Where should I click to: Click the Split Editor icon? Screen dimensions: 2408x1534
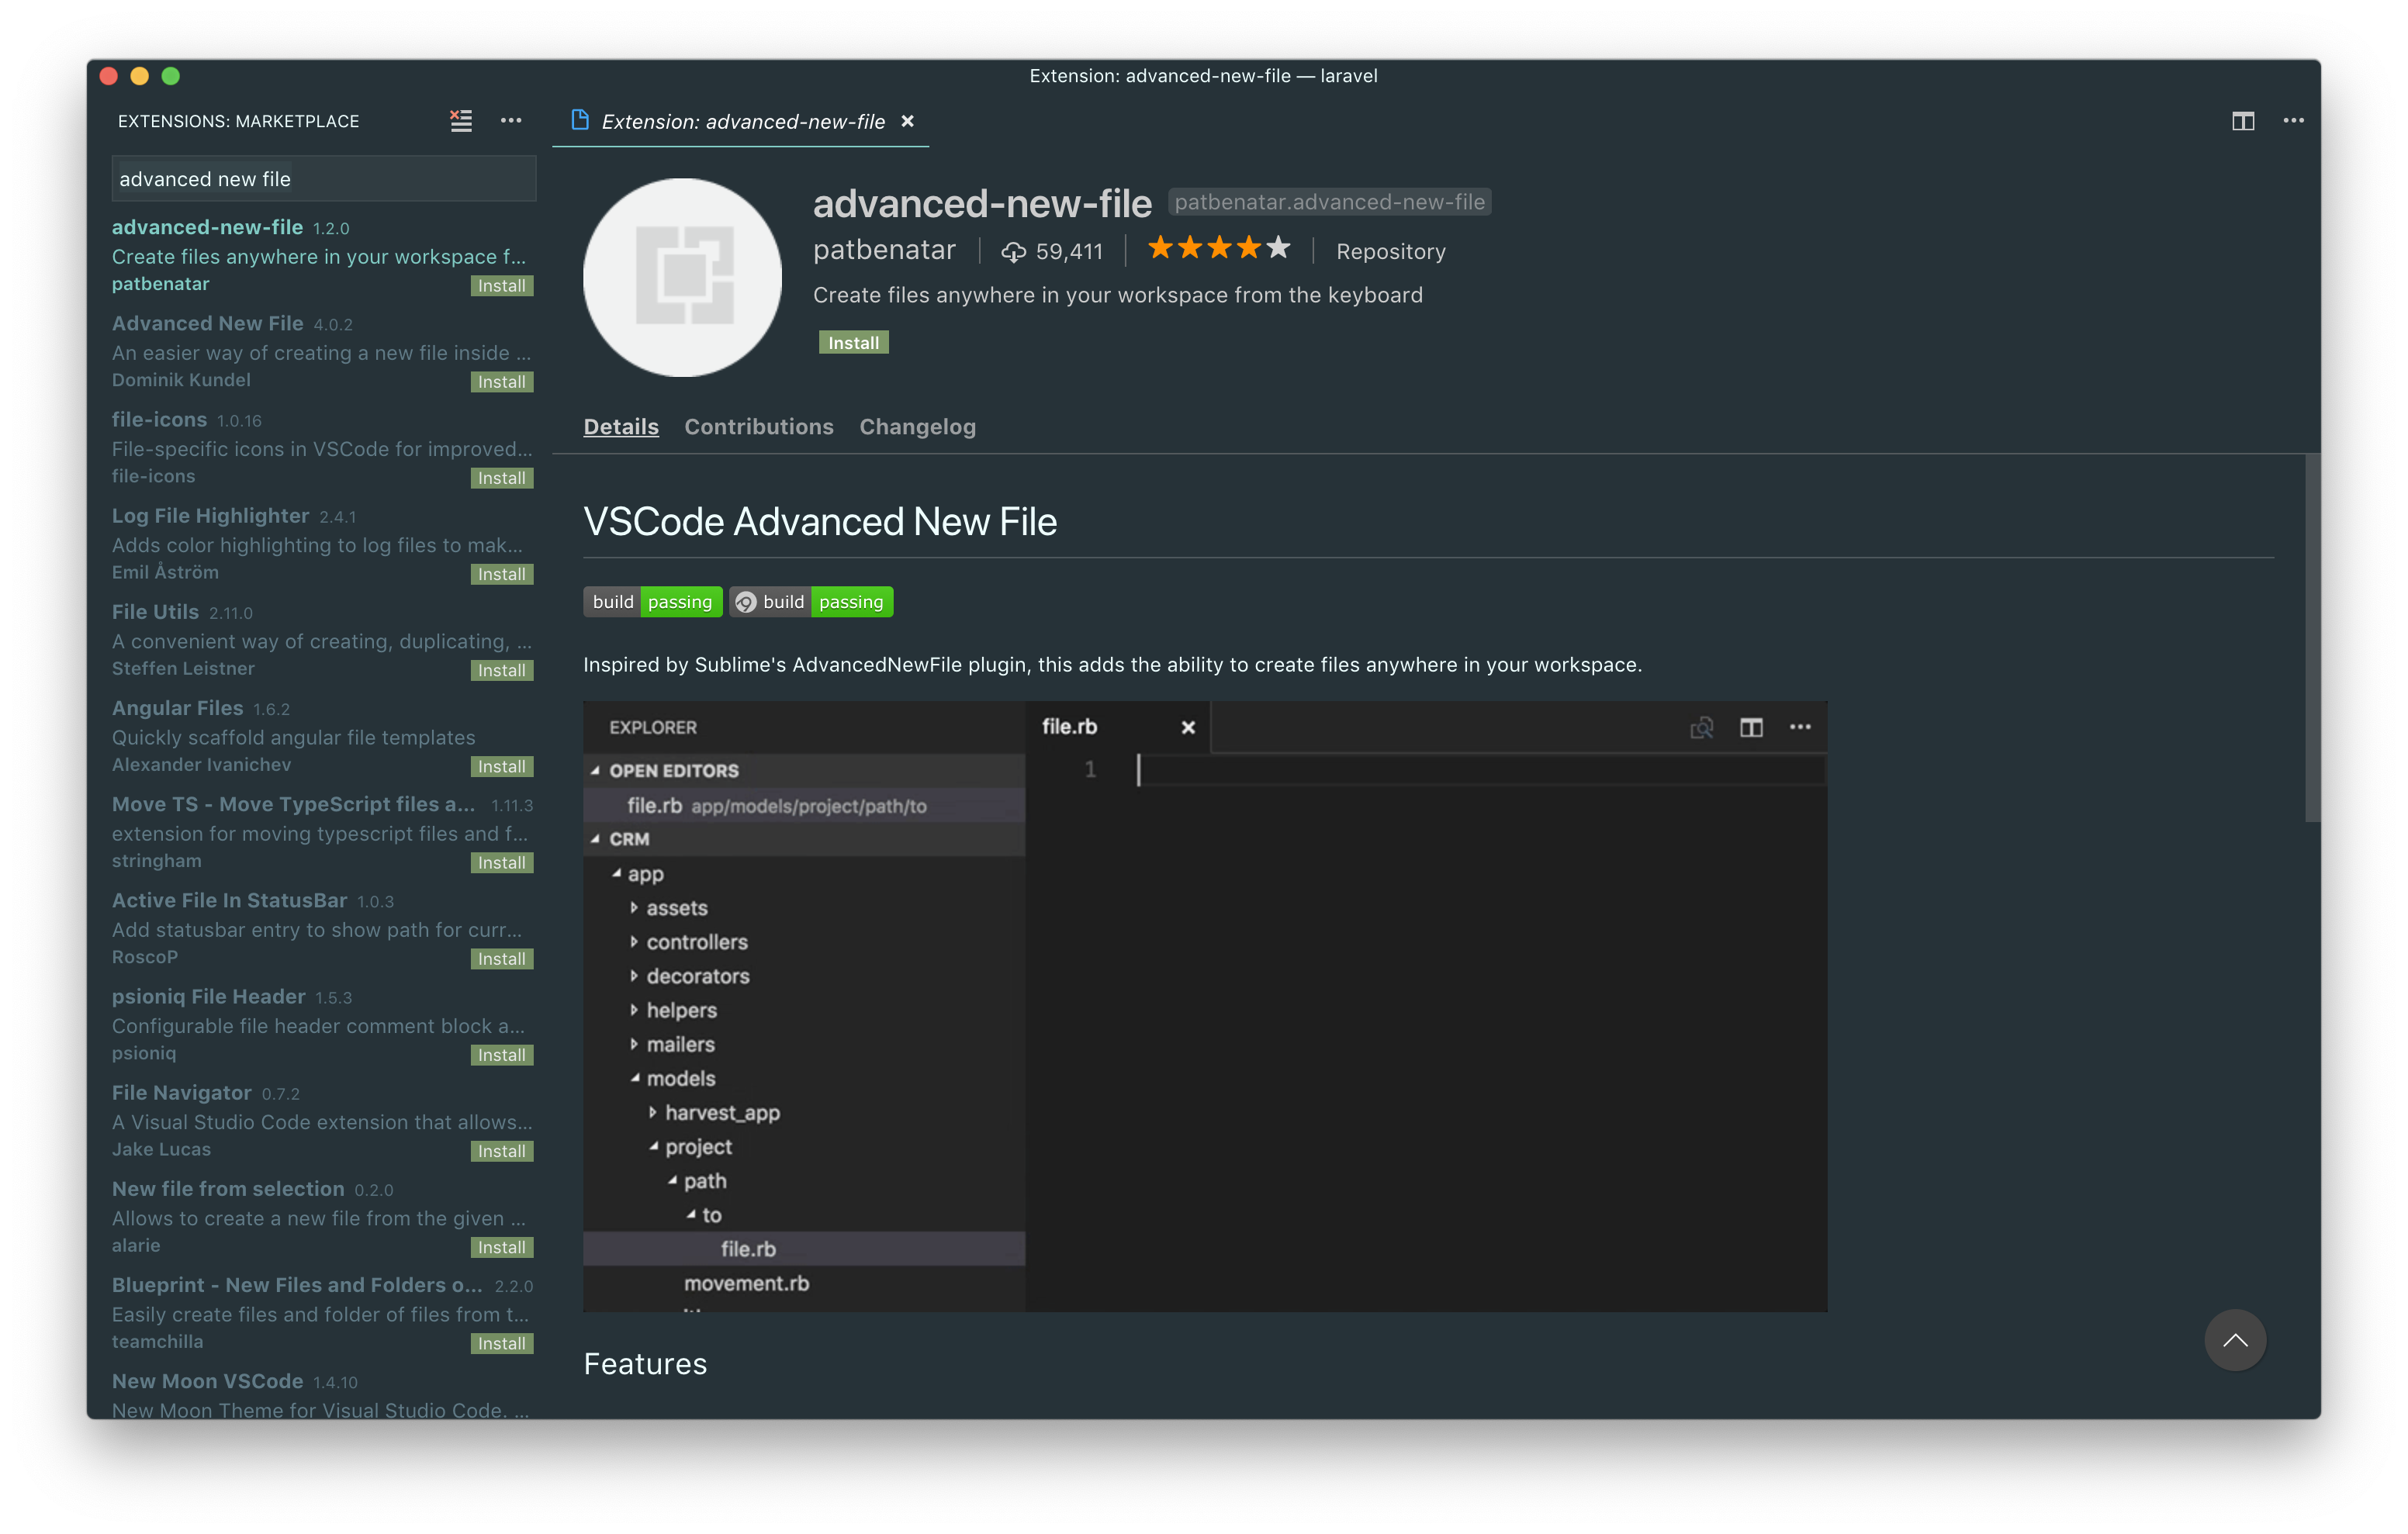[x=2242, y=121]
